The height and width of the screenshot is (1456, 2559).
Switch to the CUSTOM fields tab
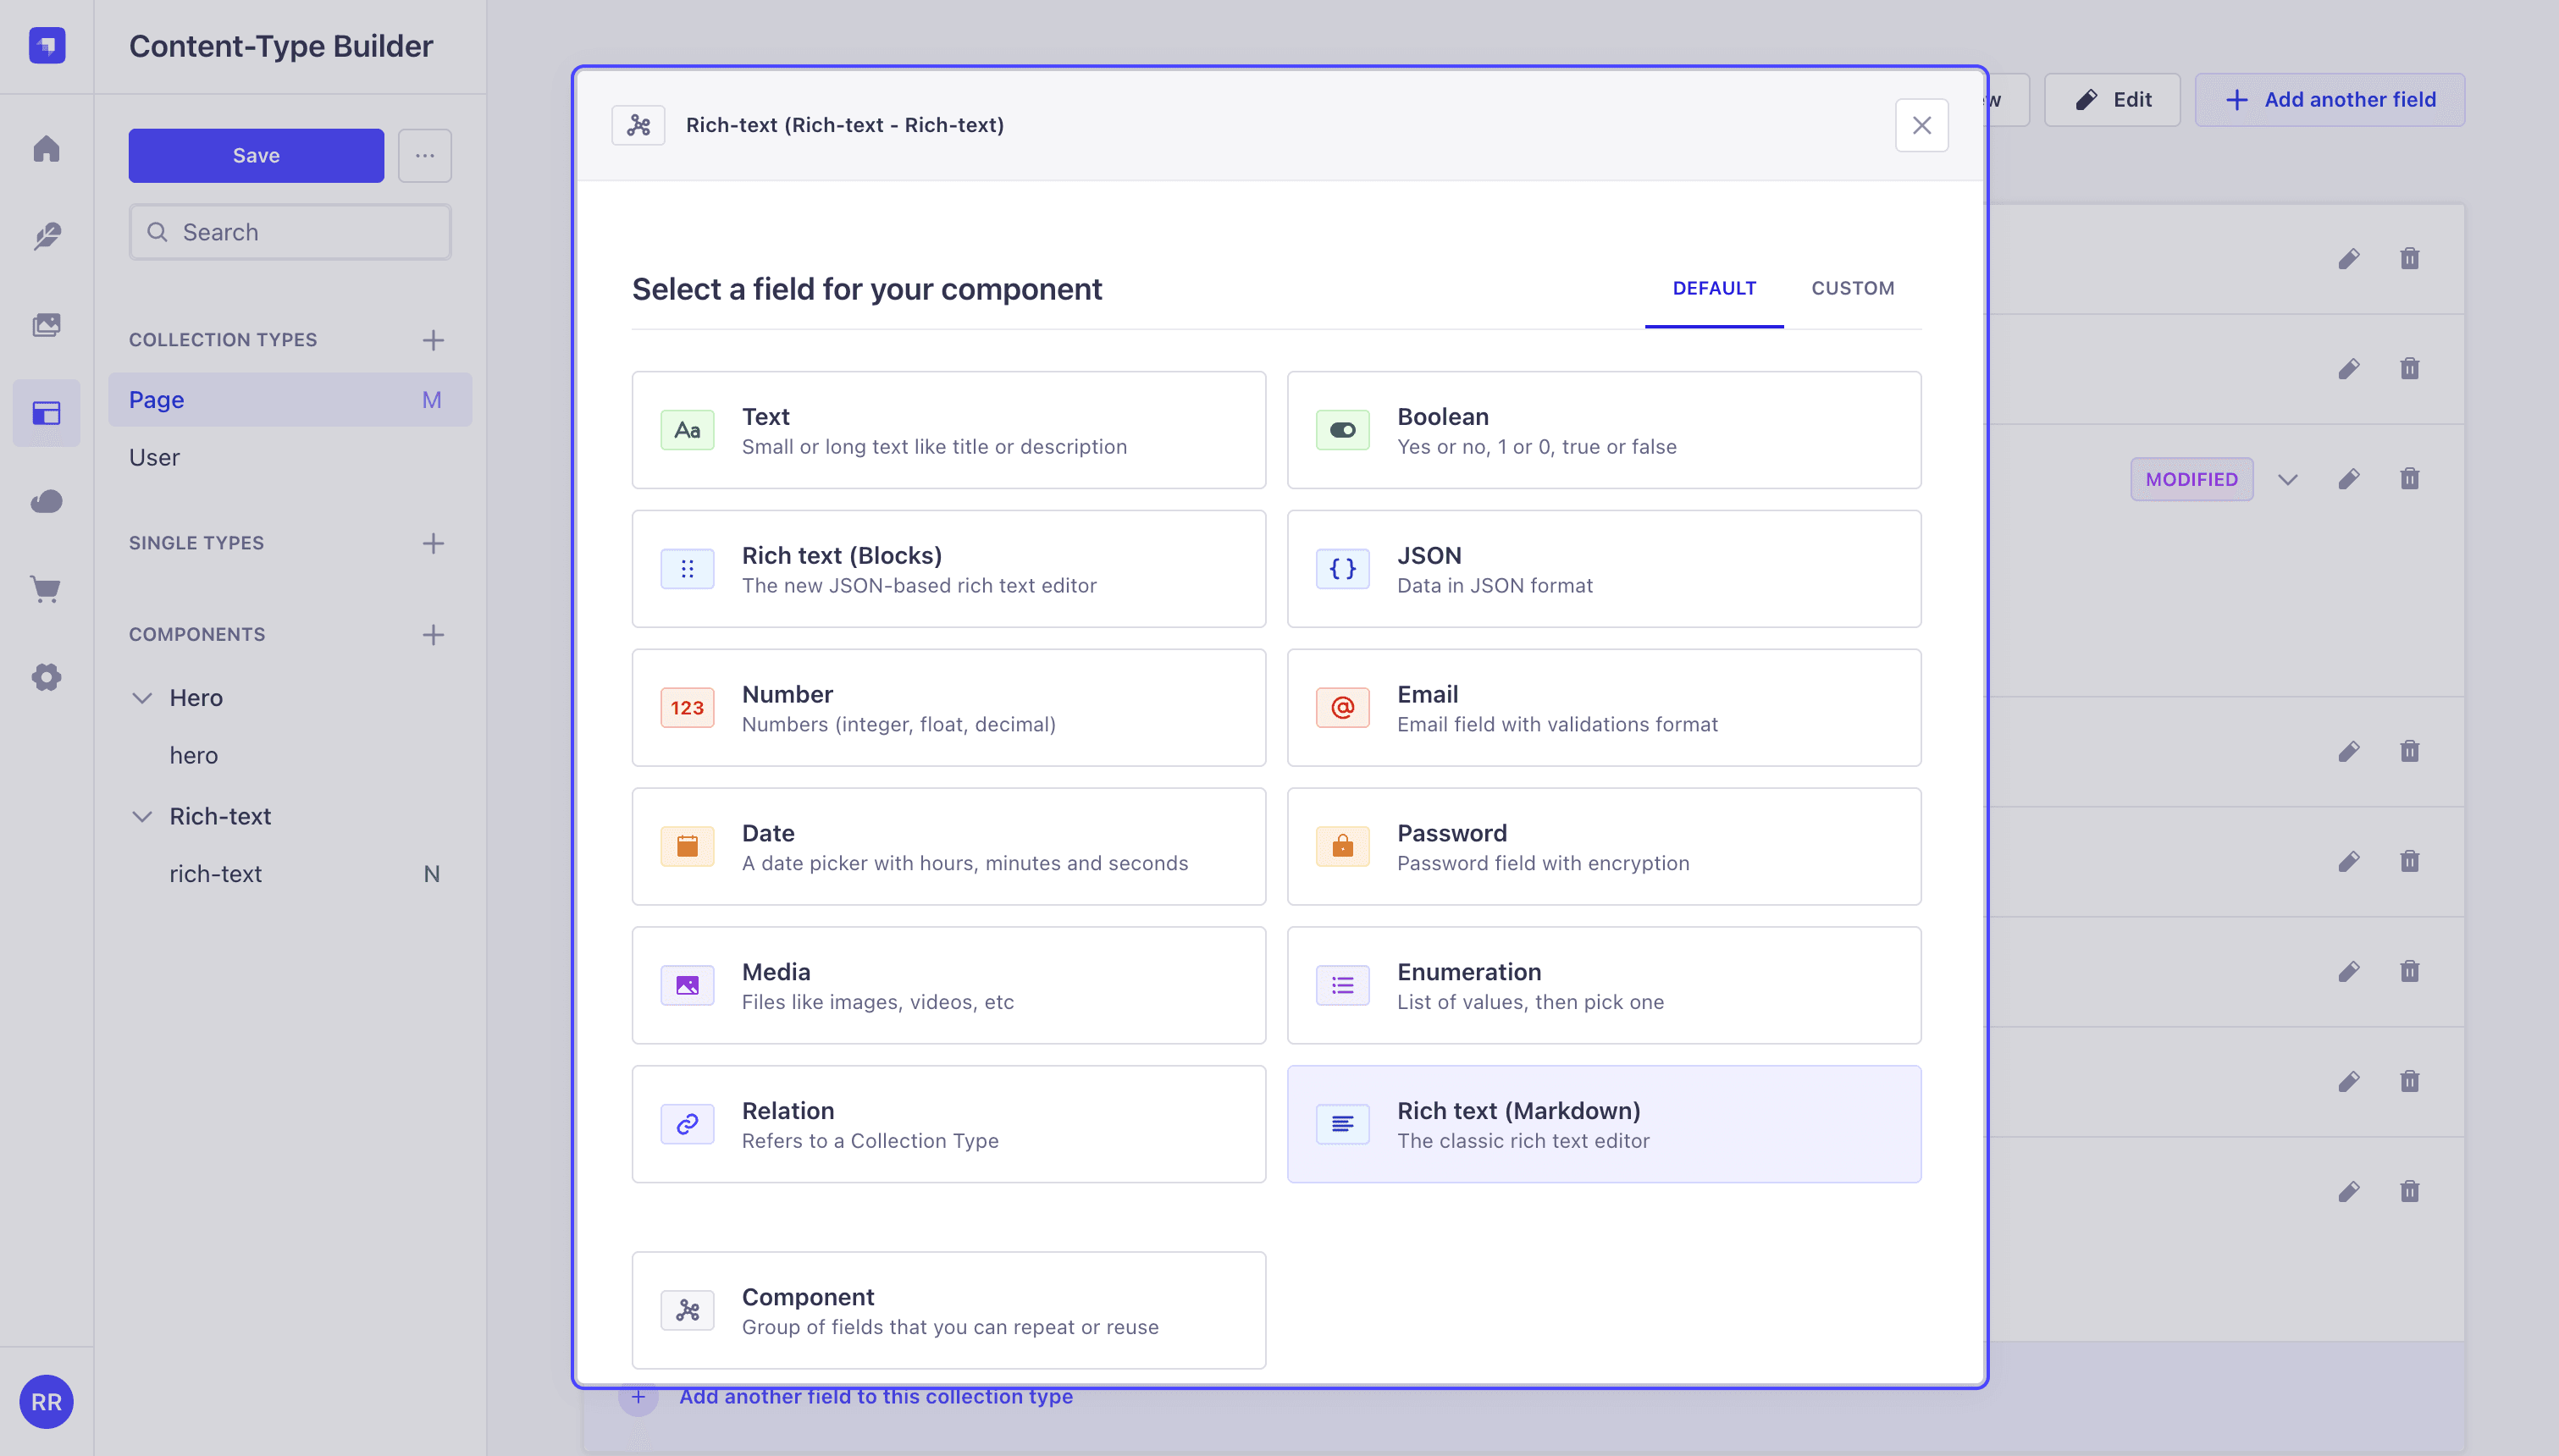[x=1853, y=289]
